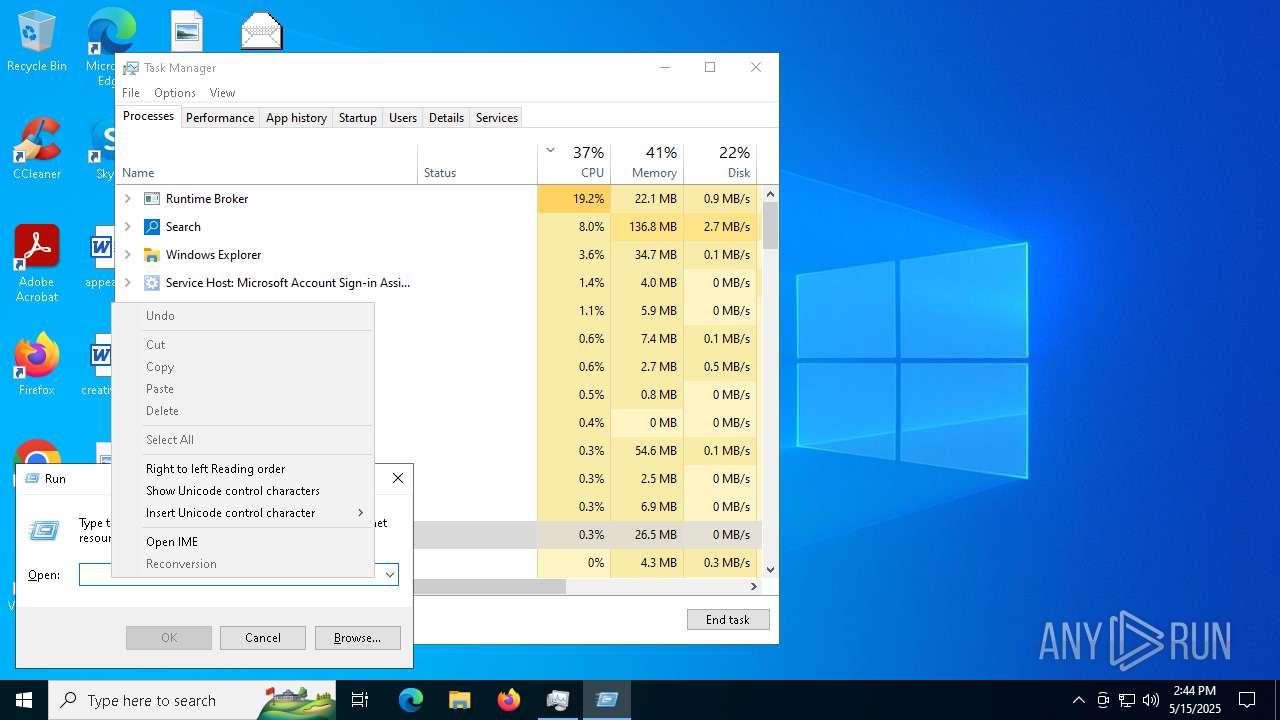
Task: Switch to the Services tab
Action: (497, 118)
